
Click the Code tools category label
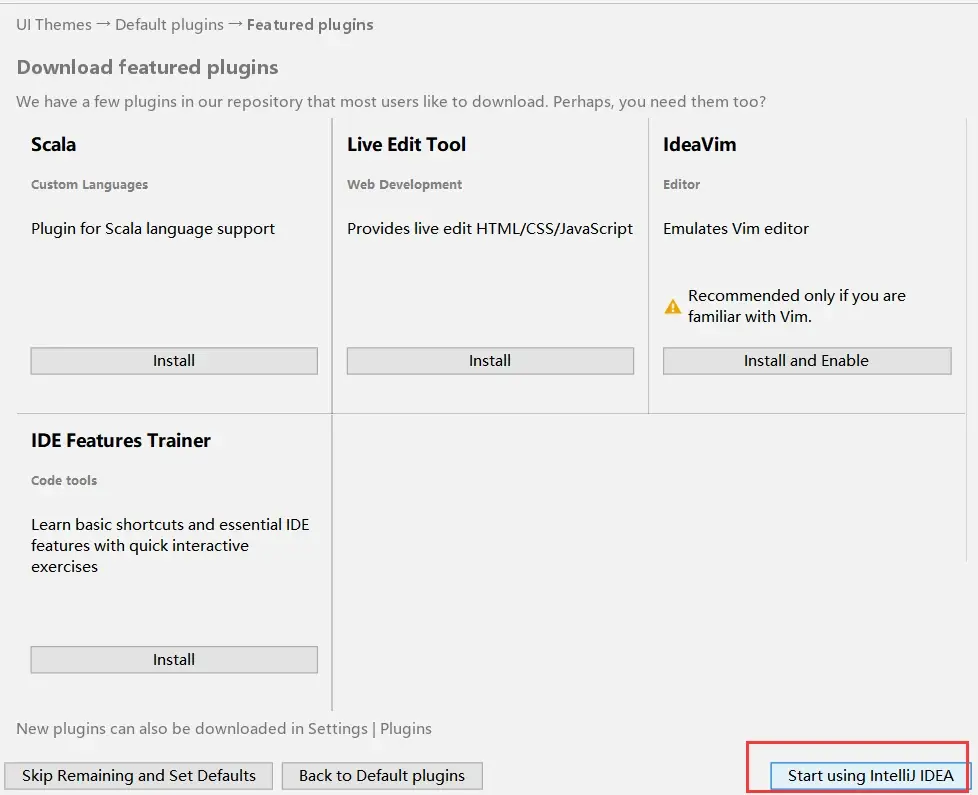[x=64, y=481]
